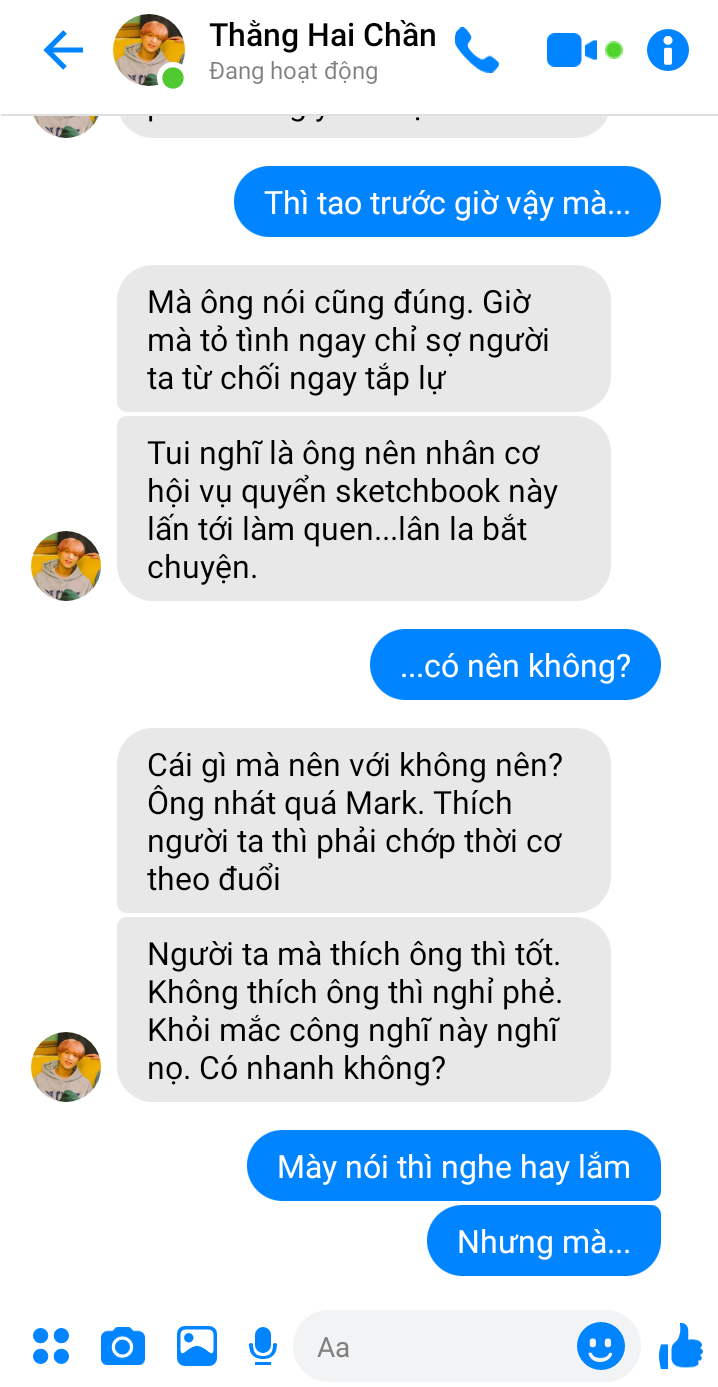Open the four-dot more apps menu

pos(51,1346)
